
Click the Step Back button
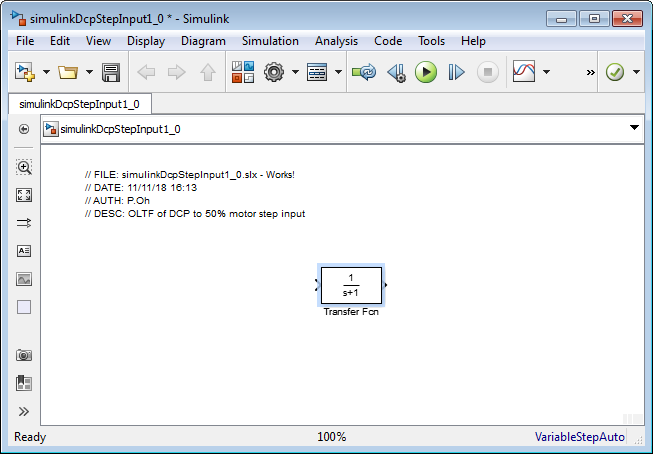(396, 72)
